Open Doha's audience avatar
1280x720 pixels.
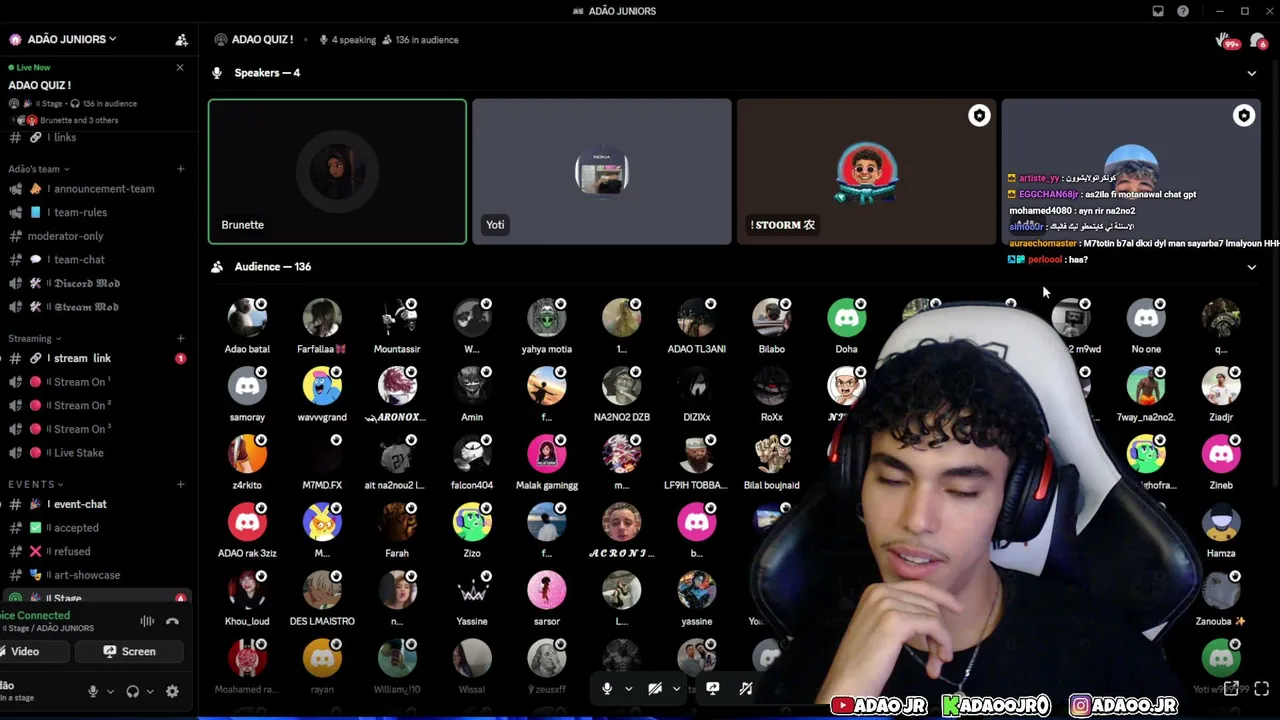847,318
